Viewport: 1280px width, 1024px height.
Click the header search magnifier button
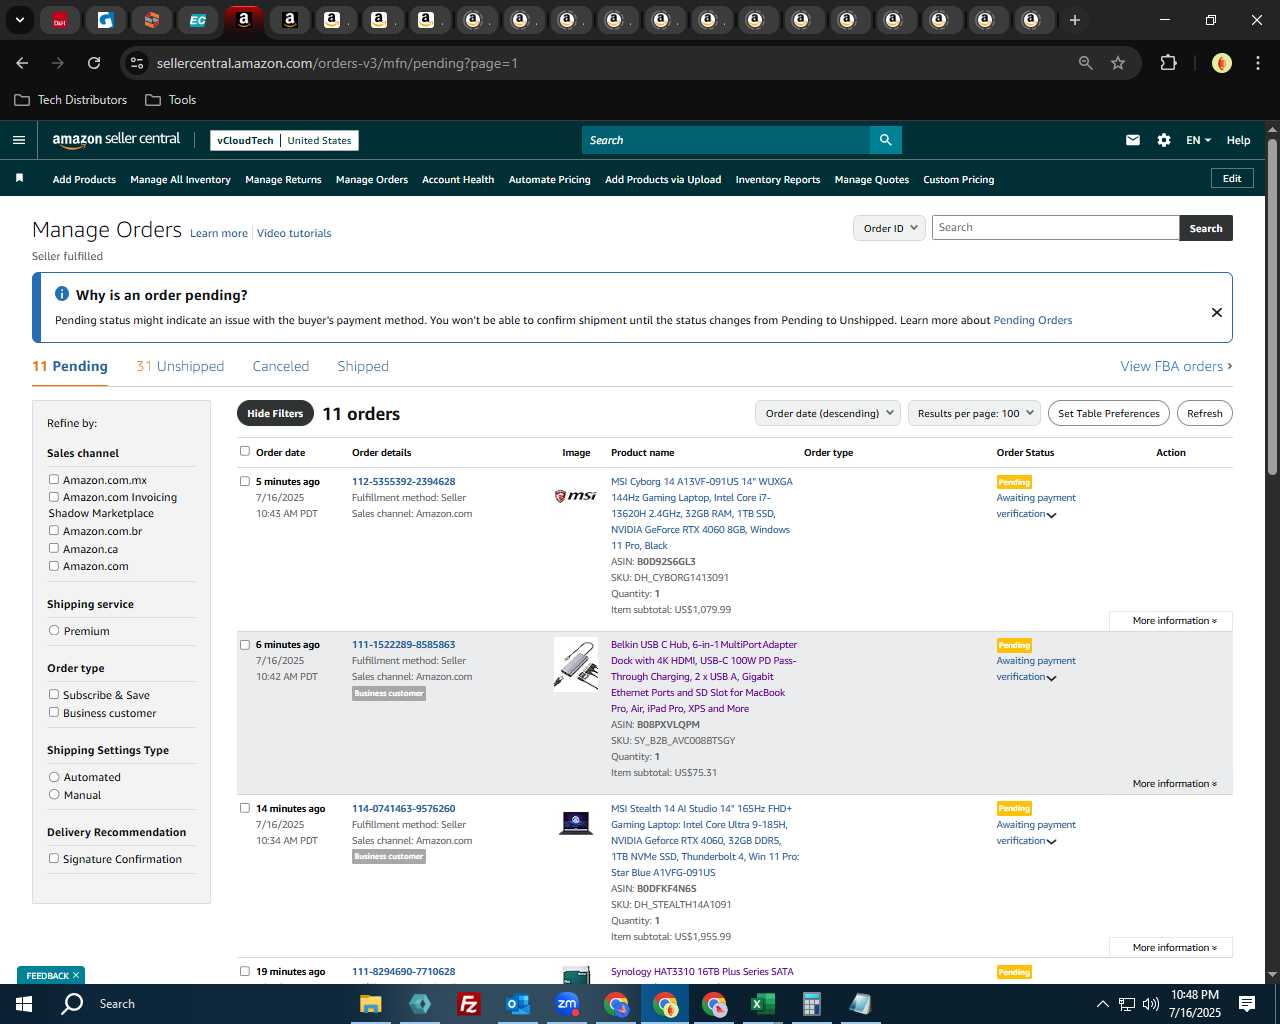coord(885,140)
